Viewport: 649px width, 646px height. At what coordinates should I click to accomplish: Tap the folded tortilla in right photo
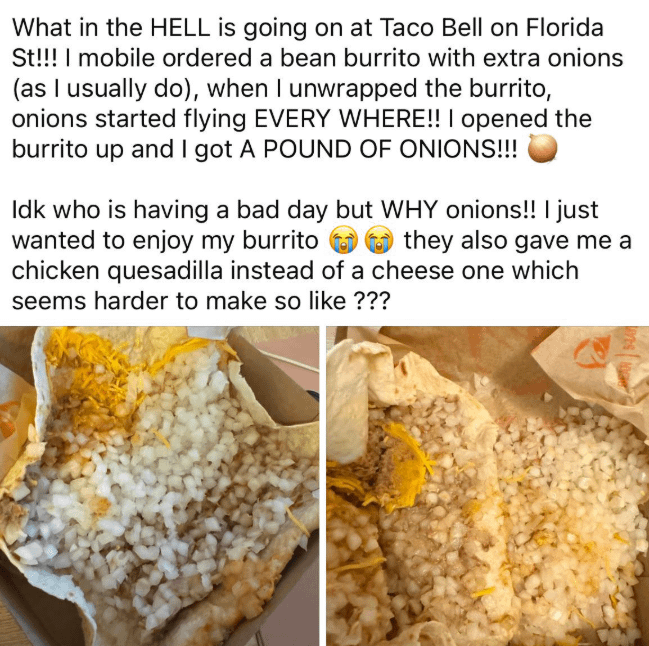click(360, 389)
